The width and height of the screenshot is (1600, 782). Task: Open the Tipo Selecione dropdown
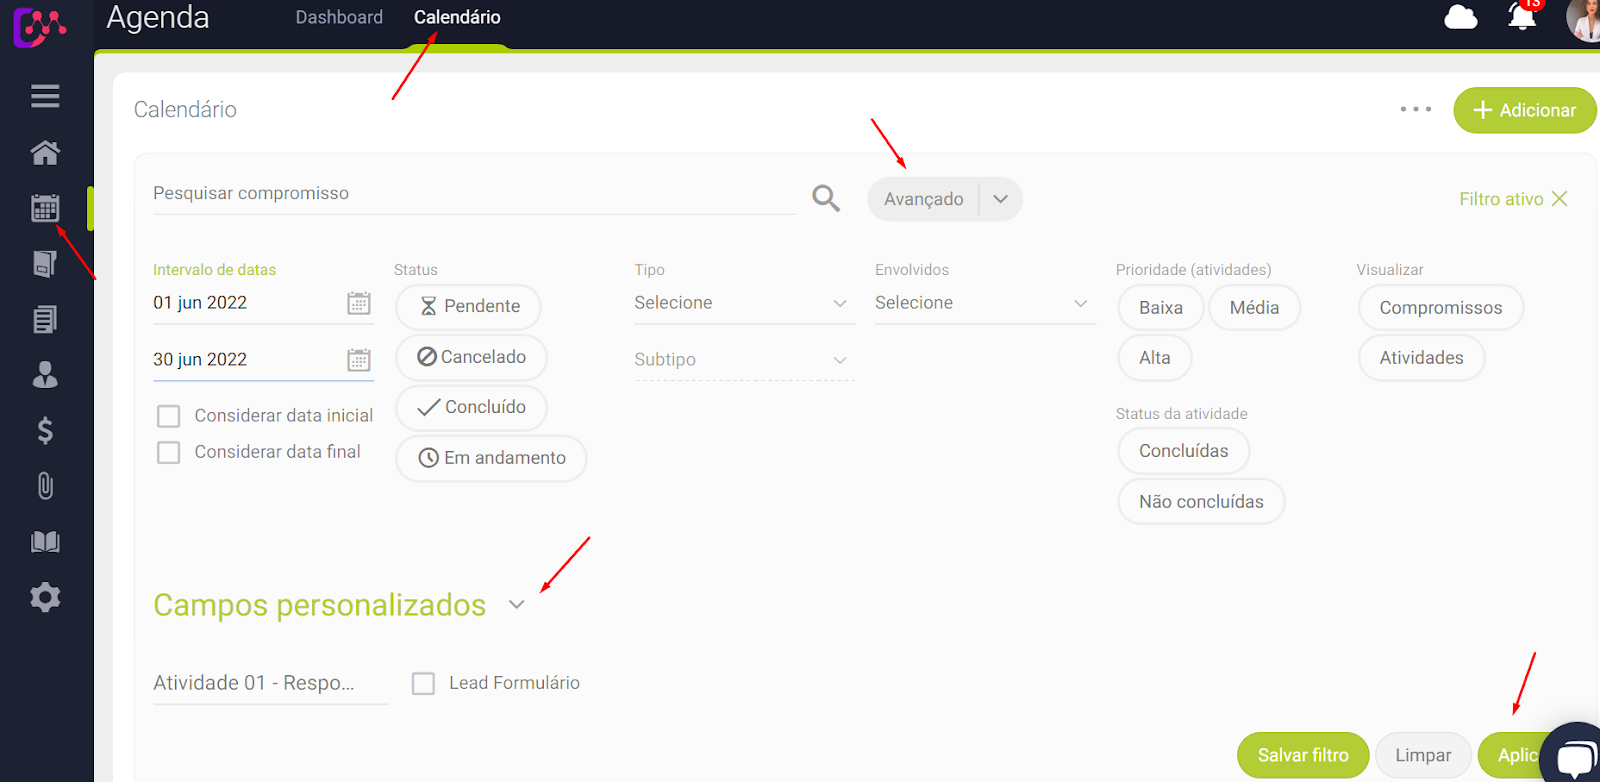coord(743,303)
